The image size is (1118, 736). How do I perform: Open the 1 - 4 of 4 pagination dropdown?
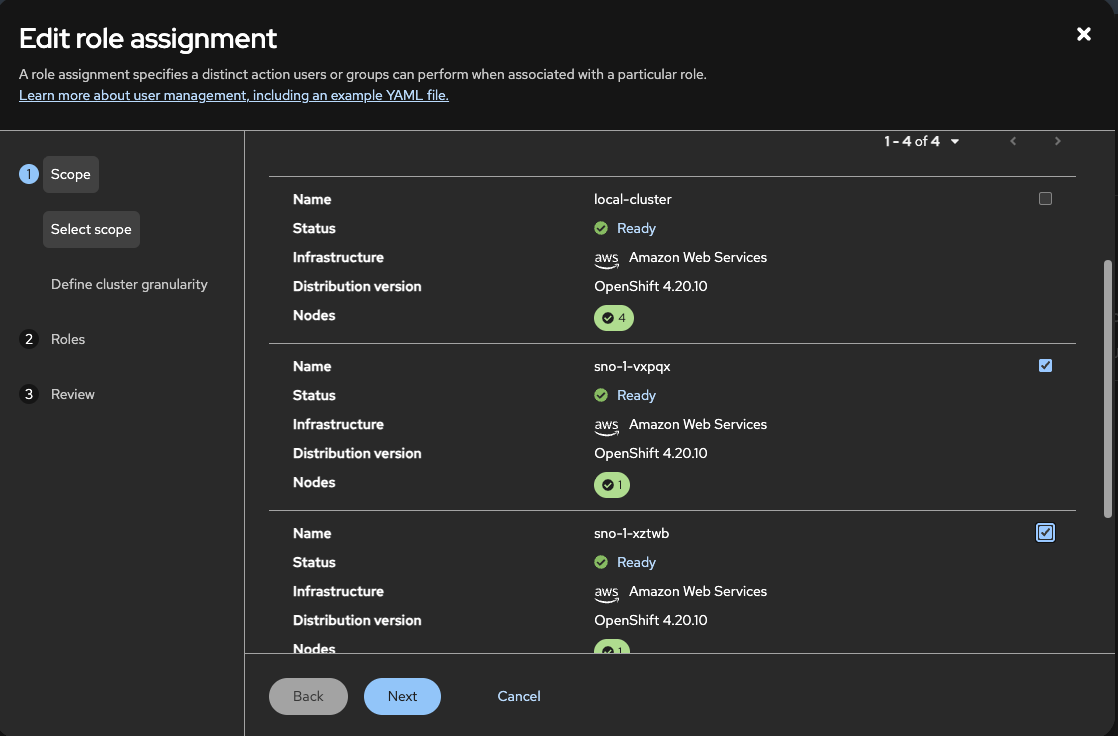922,142
